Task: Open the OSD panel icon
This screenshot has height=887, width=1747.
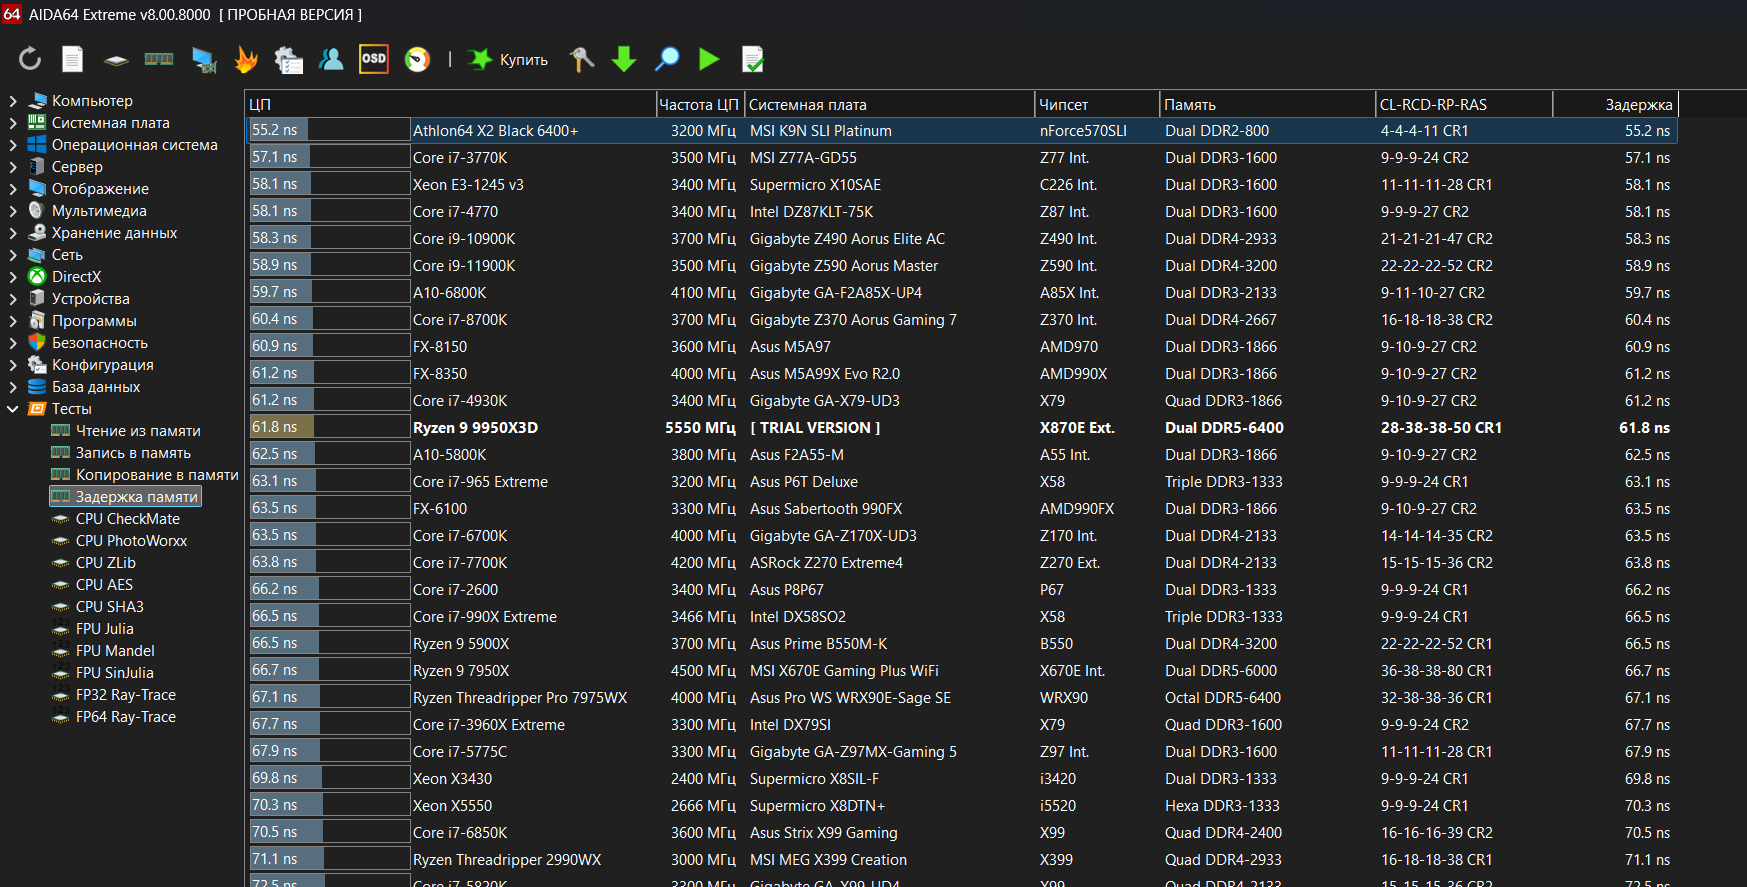Action: [374, 59]
